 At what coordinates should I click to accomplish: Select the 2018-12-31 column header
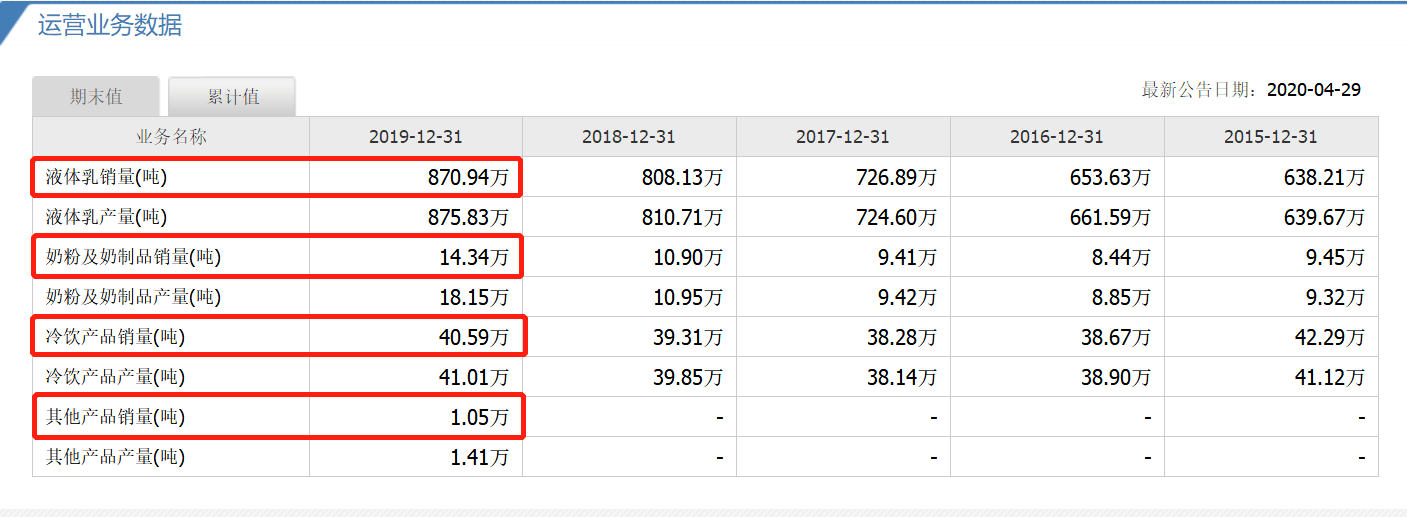pos(629,137)
